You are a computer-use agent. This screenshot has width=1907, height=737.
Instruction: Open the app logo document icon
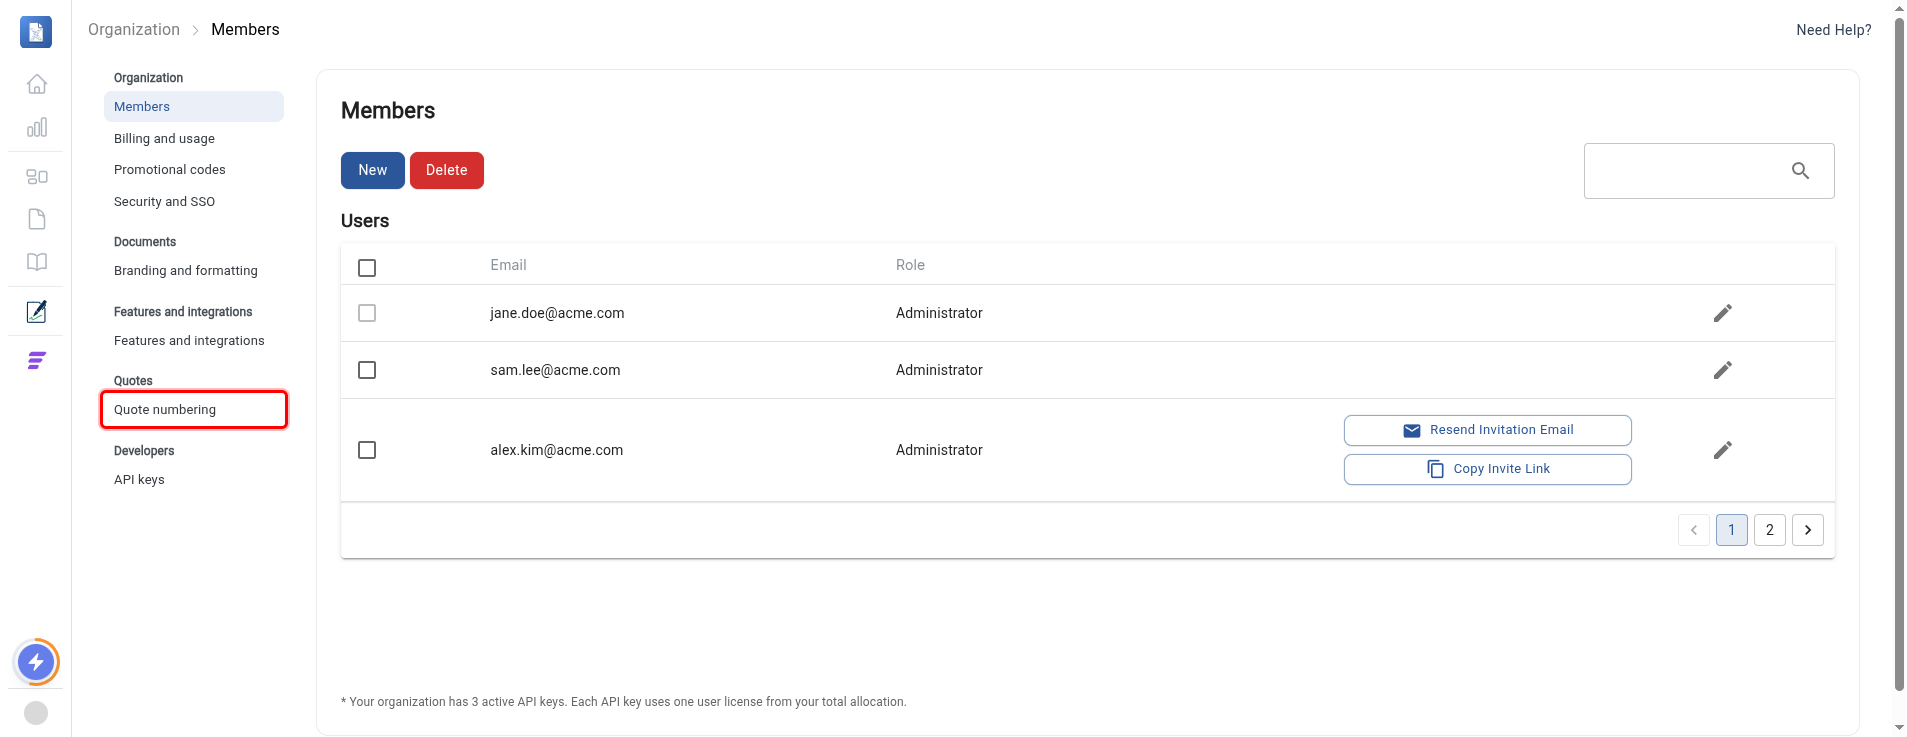point(36,32)
